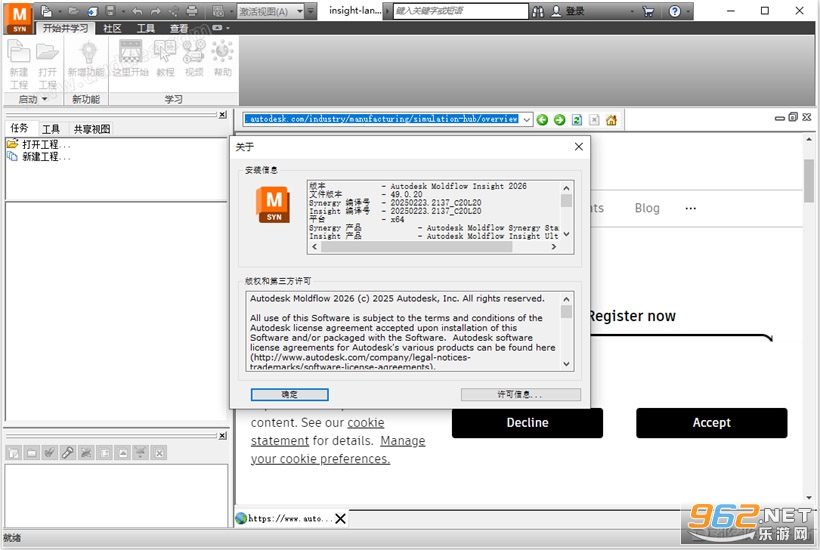This screenshot has height=550, width=820.
Task: Close the lower-left layers pane
Action: (x=223, y=436)
